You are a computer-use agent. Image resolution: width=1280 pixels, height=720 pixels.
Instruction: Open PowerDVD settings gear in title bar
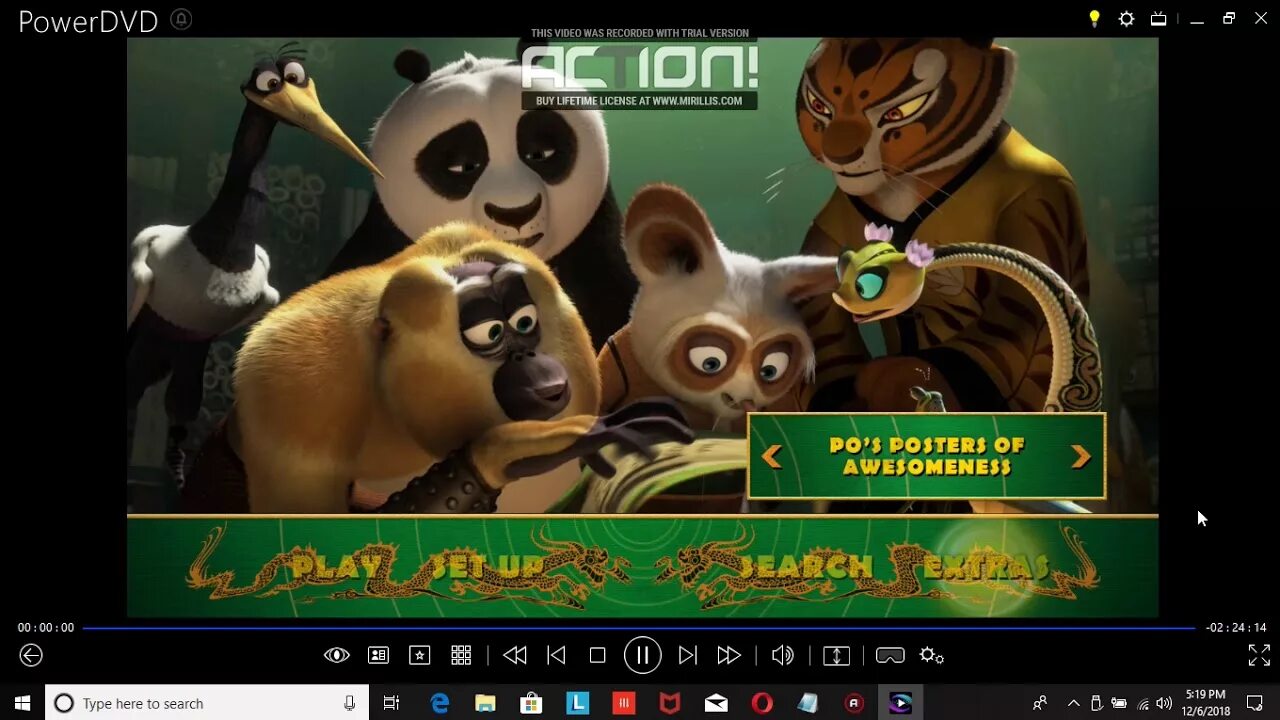tap(1126, 18)
